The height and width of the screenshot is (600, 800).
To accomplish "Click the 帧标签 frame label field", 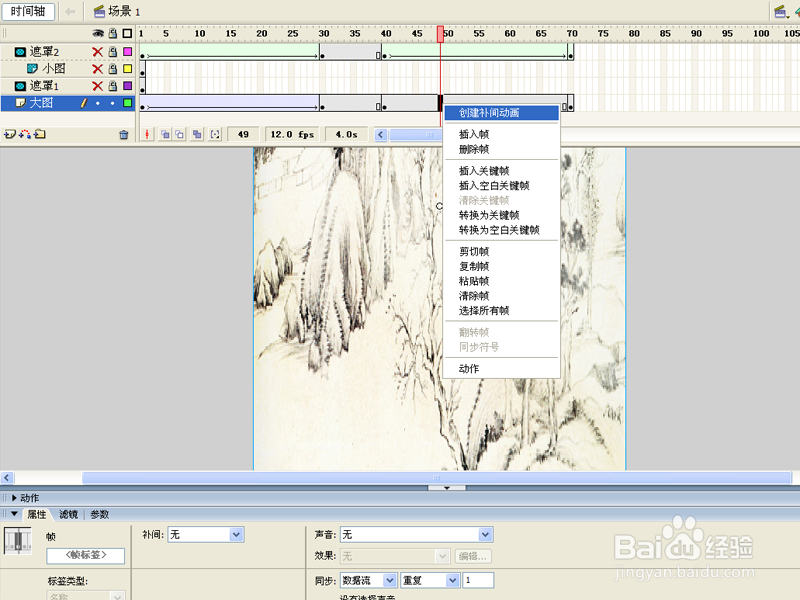I will tap(86, 555).
